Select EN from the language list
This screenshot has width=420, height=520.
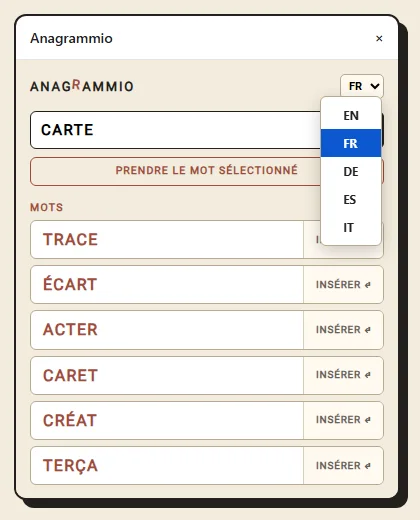point(351,116)
